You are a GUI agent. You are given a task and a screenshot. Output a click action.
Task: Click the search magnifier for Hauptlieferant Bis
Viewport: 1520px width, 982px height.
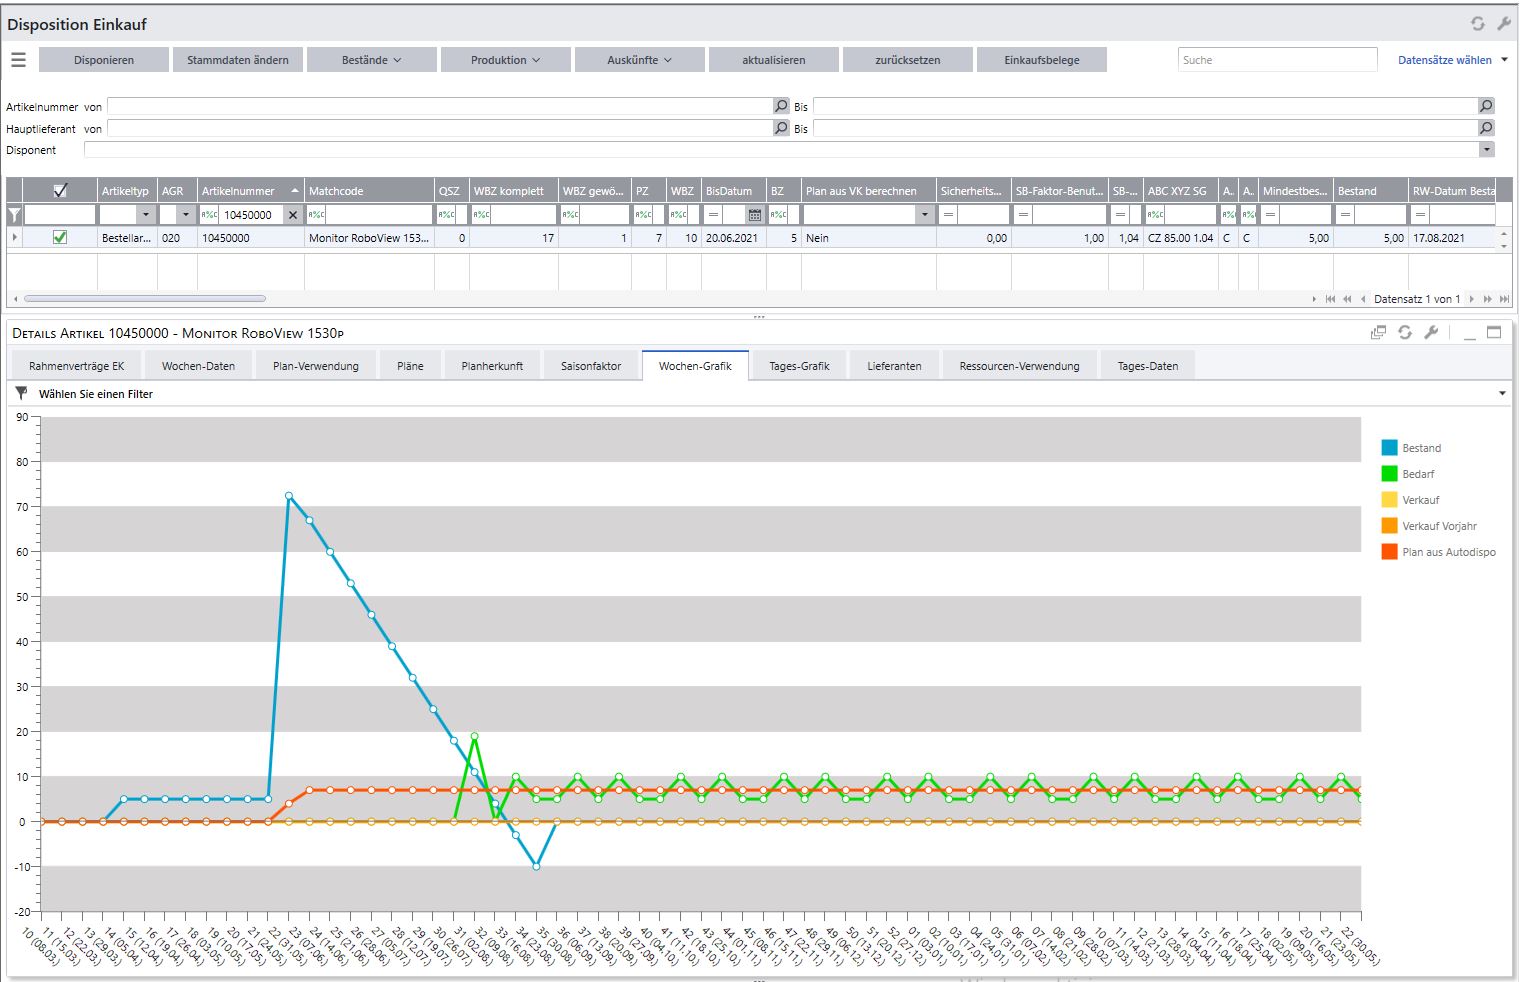click(x=1486, y=128)
